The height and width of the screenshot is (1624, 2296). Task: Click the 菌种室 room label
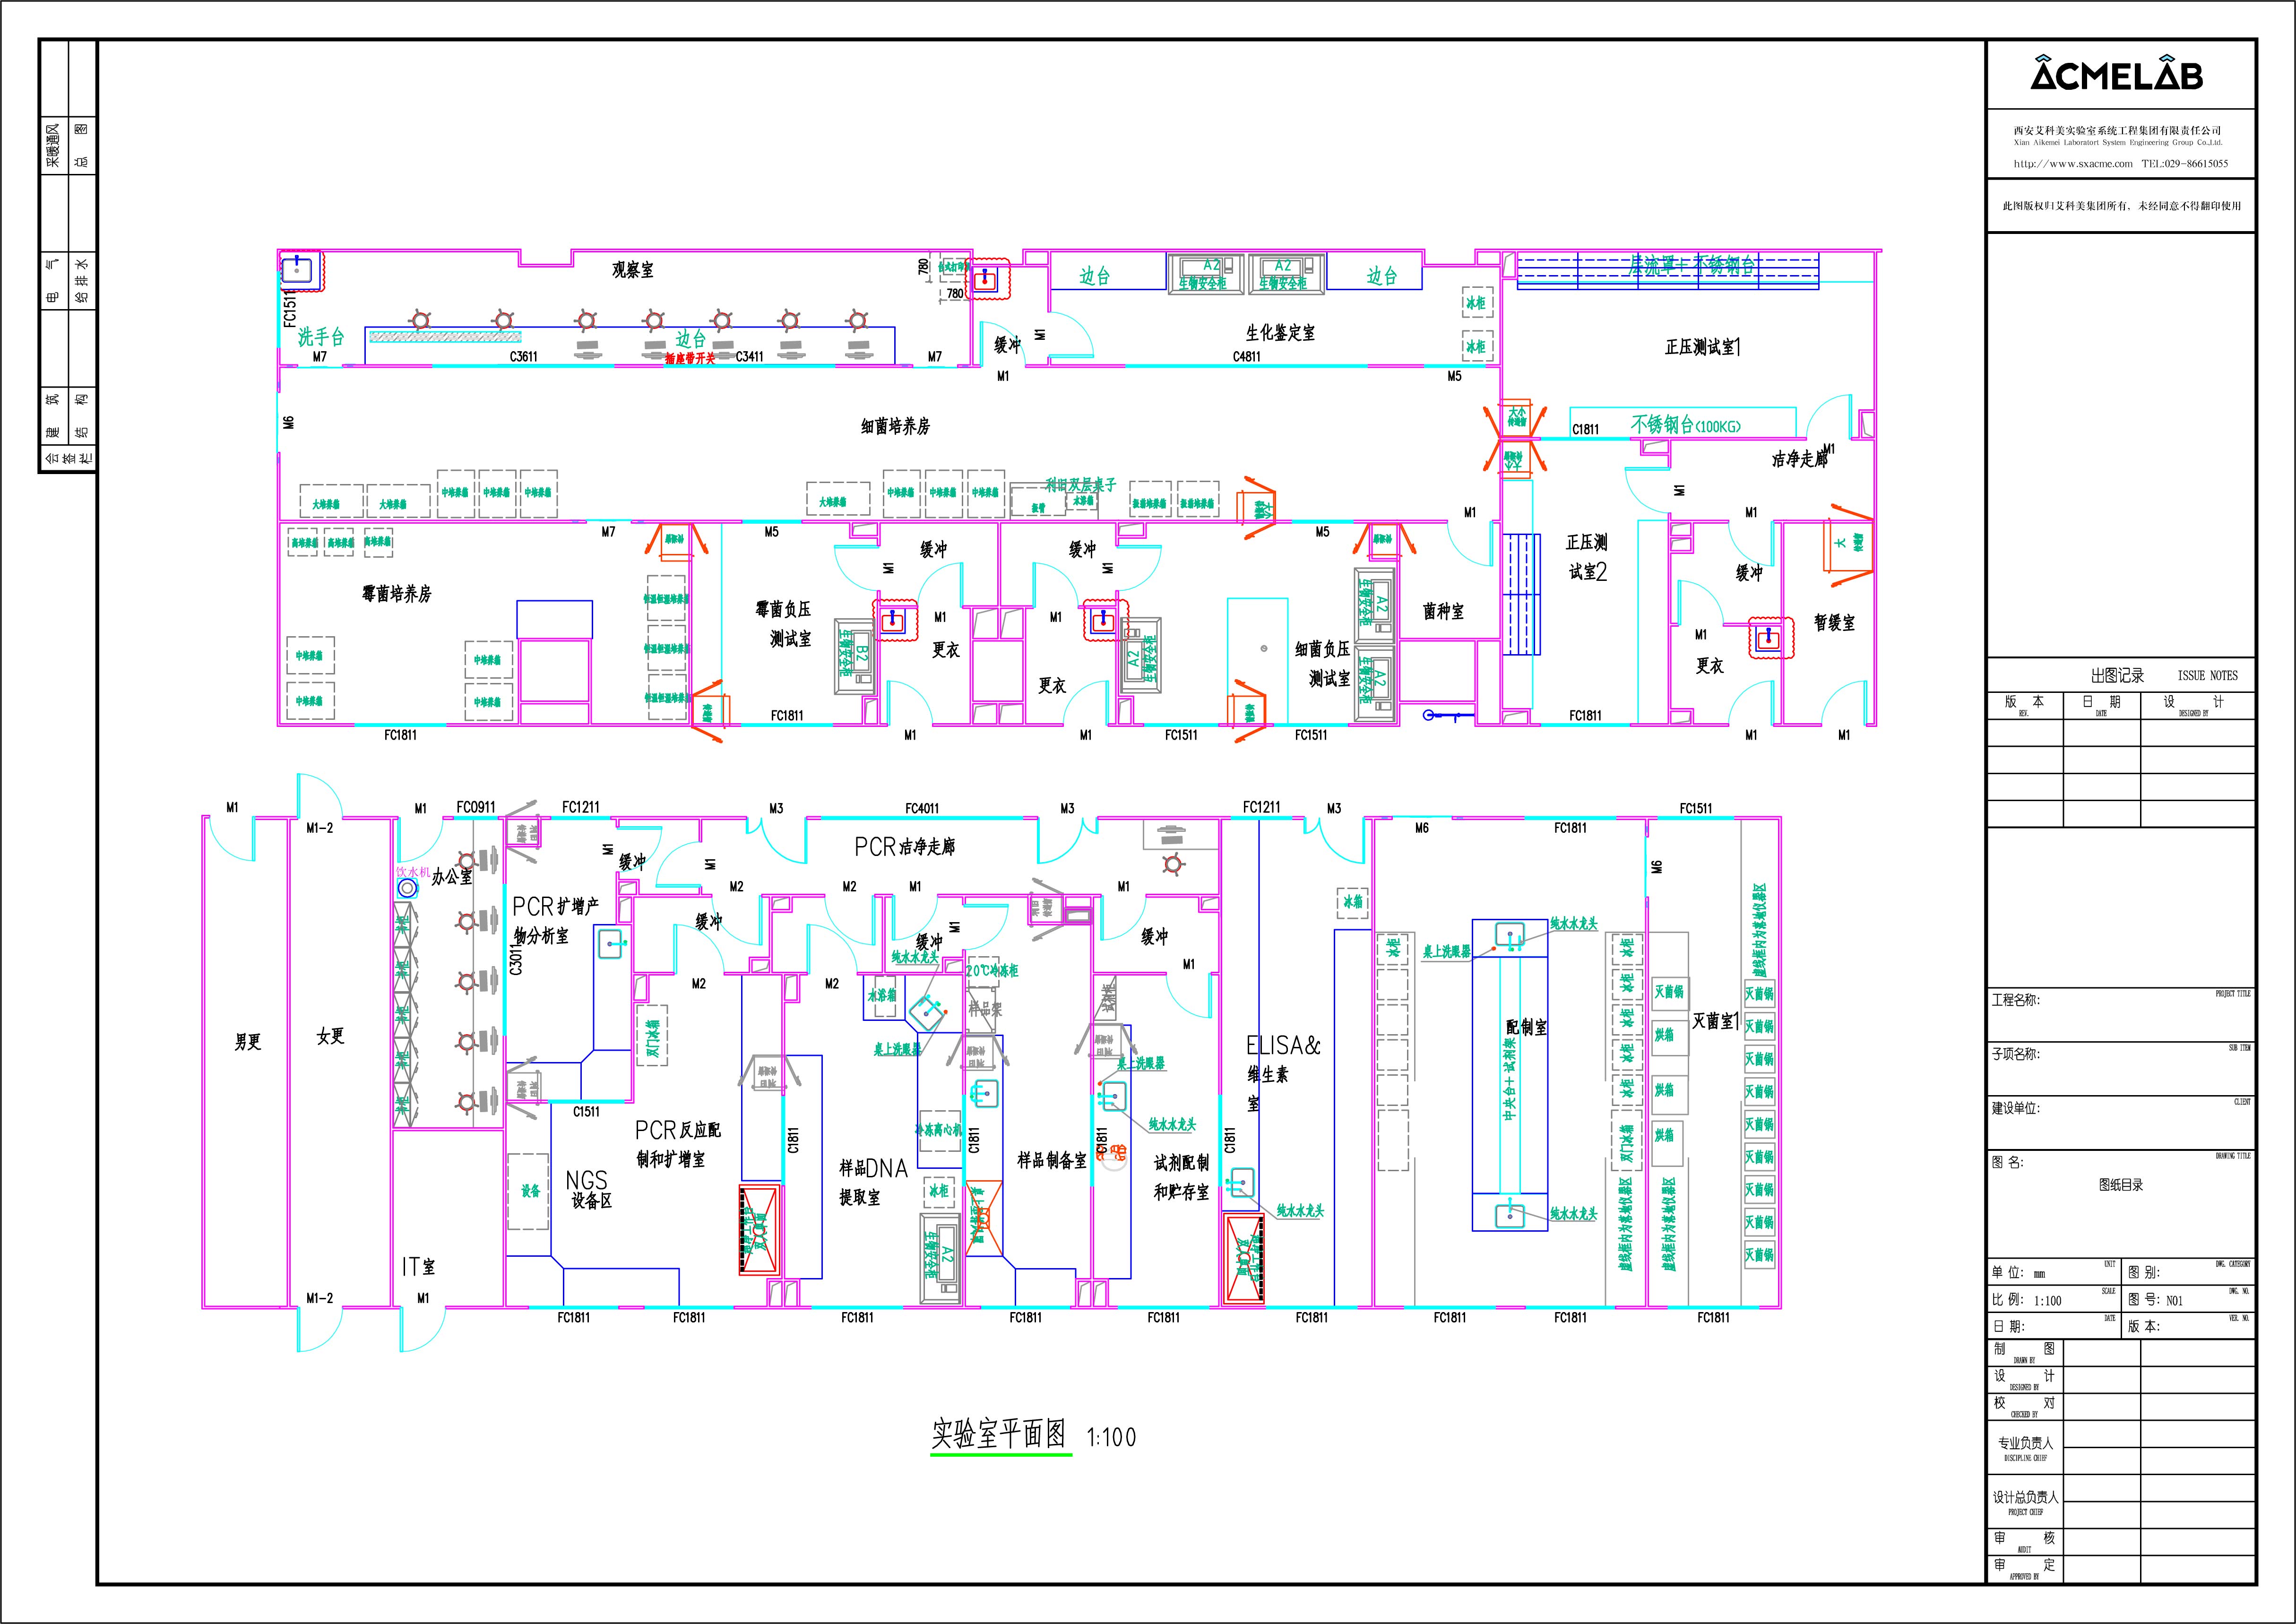pos(1443,611)
